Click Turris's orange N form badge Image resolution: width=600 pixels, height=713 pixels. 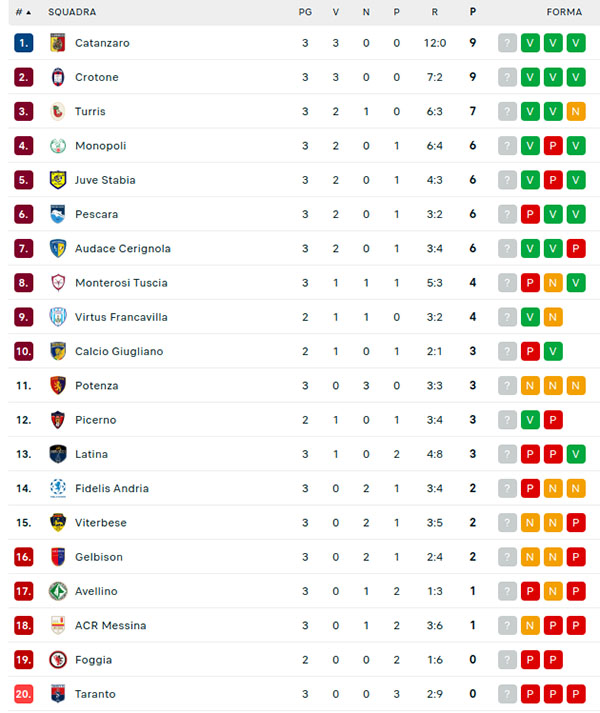(x=576, y=111)
